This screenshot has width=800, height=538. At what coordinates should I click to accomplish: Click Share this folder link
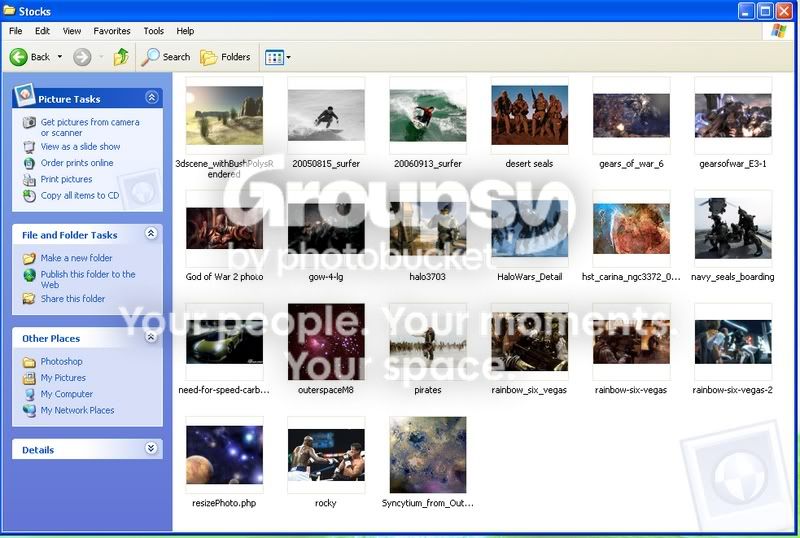point(73,299)
